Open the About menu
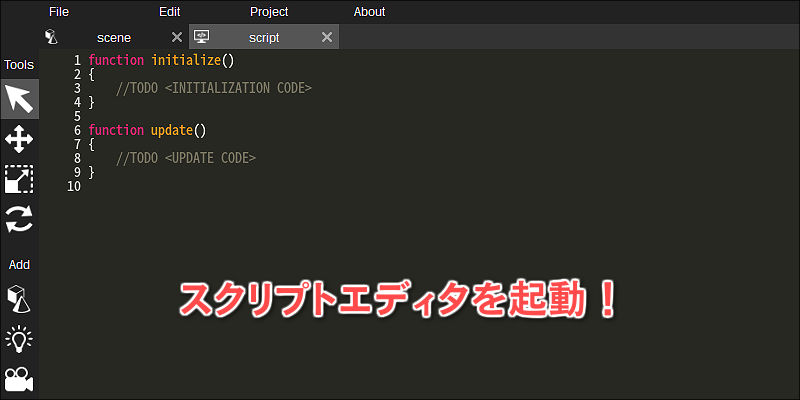The height and width of the screenshot is (400, 800). [x=369, y=12]
